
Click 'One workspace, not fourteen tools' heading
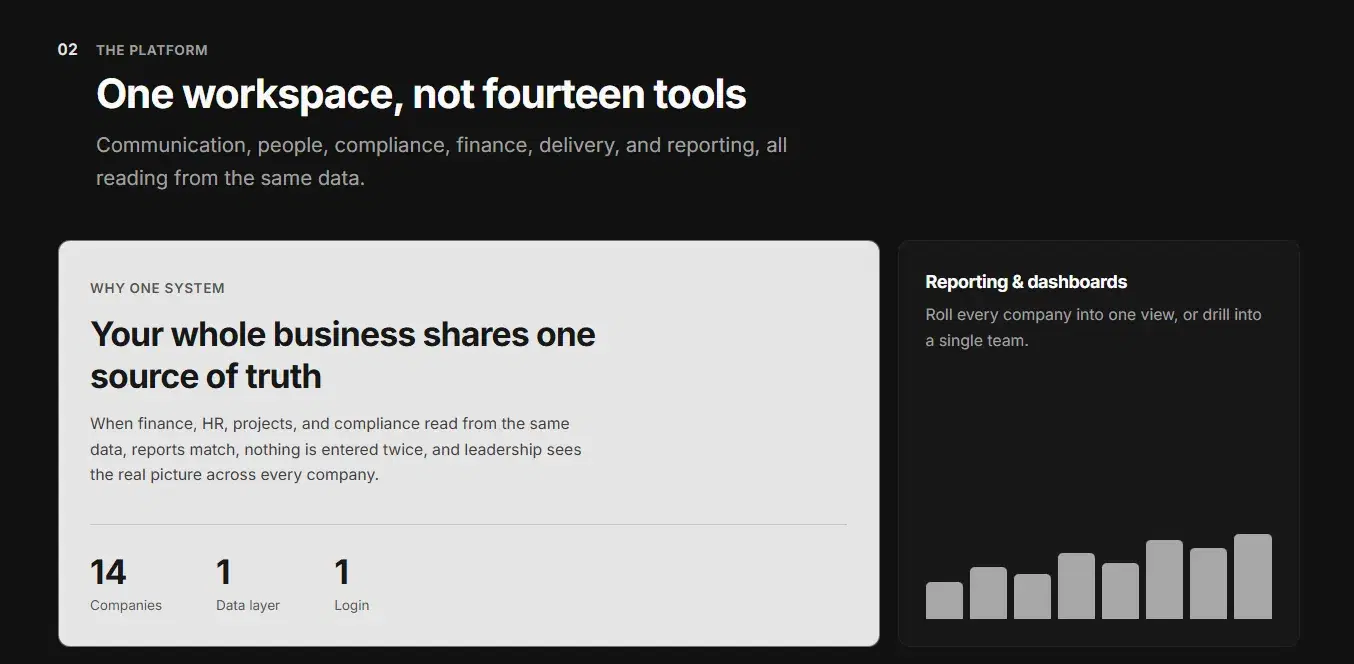(421, 94)
